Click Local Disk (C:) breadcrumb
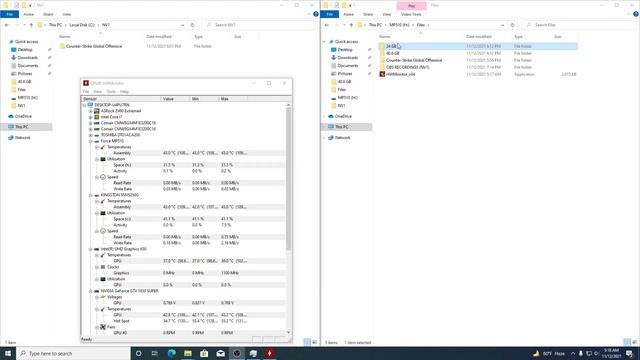 [82, 25]
